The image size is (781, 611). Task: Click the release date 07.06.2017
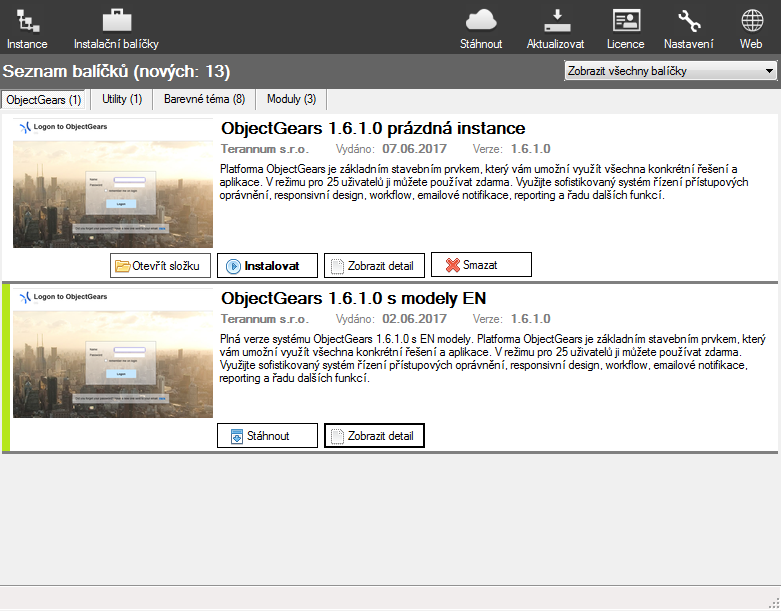coord(414,149)
